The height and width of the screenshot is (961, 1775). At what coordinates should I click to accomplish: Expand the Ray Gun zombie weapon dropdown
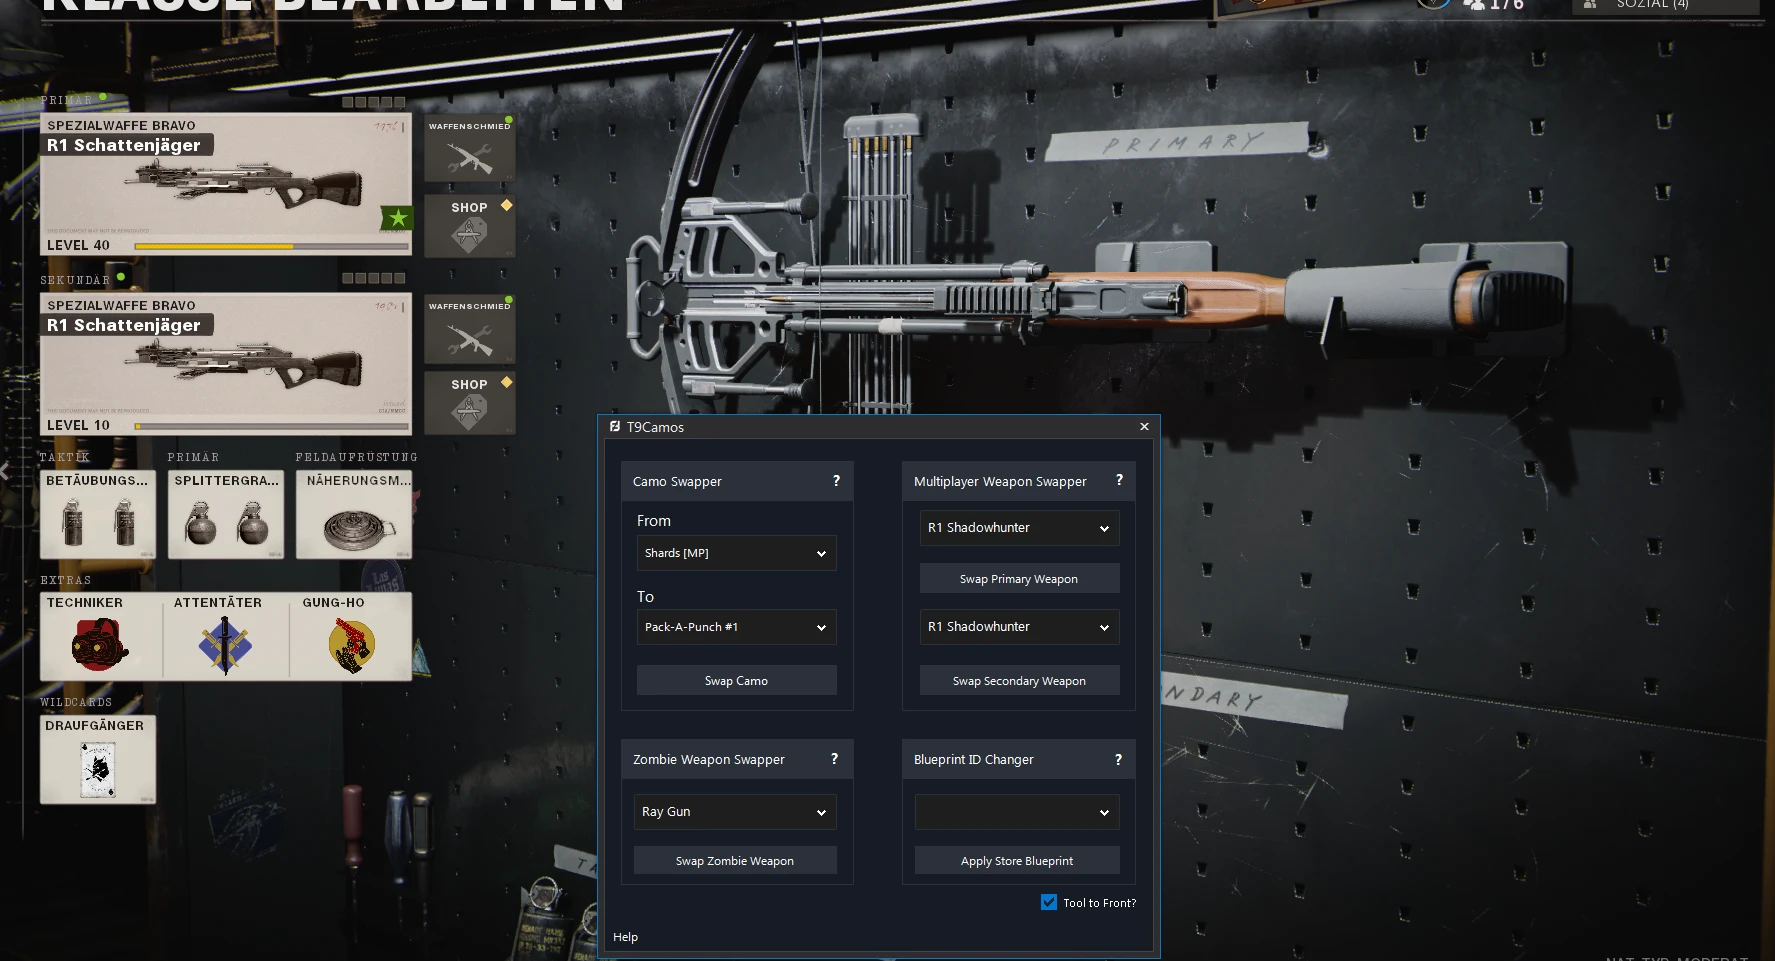point(735,812)
